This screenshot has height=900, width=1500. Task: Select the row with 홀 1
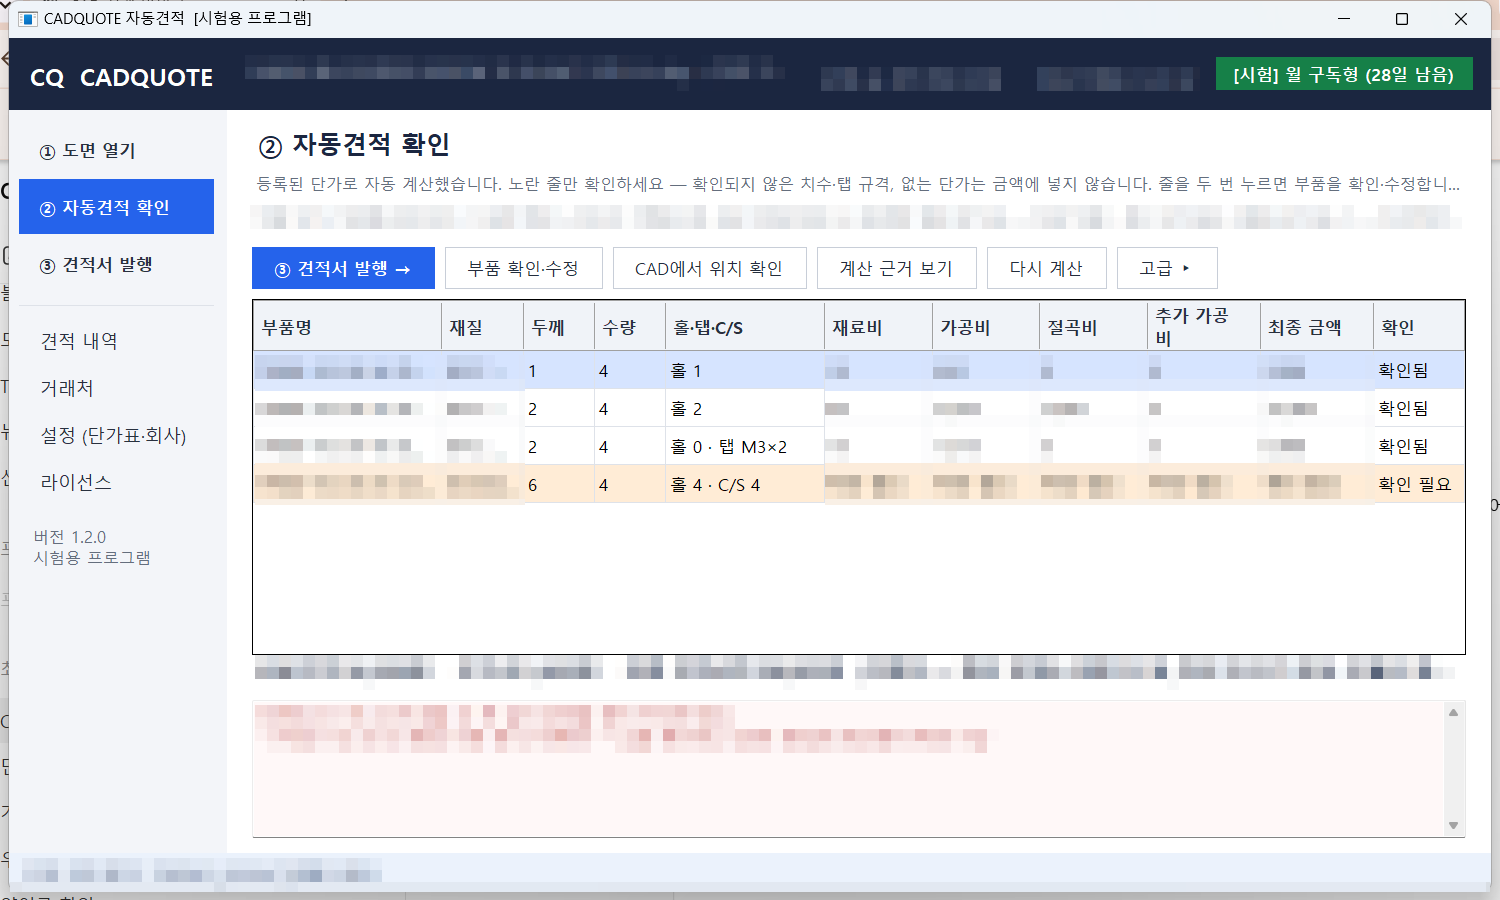pos(859,371)
